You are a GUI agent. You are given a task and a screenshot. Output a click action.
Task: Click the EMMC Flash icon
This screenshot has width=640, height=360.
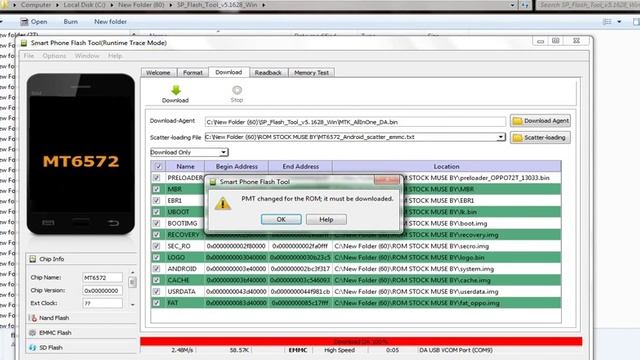click(33, 333)
